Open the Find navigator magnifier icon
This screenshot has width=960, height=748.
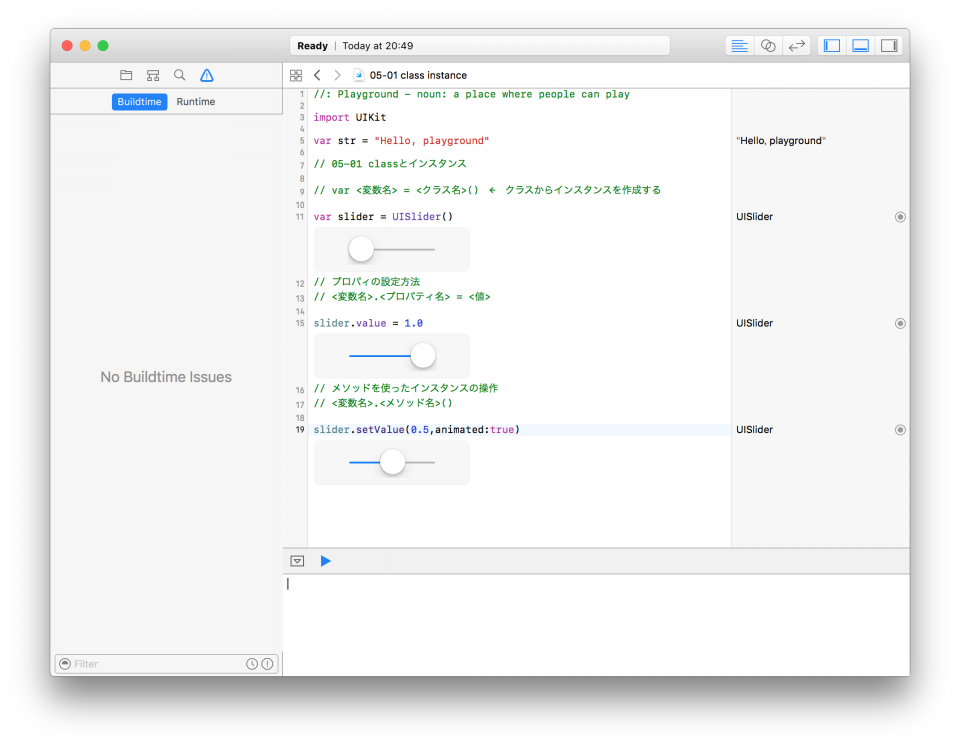tap(180, 75)
